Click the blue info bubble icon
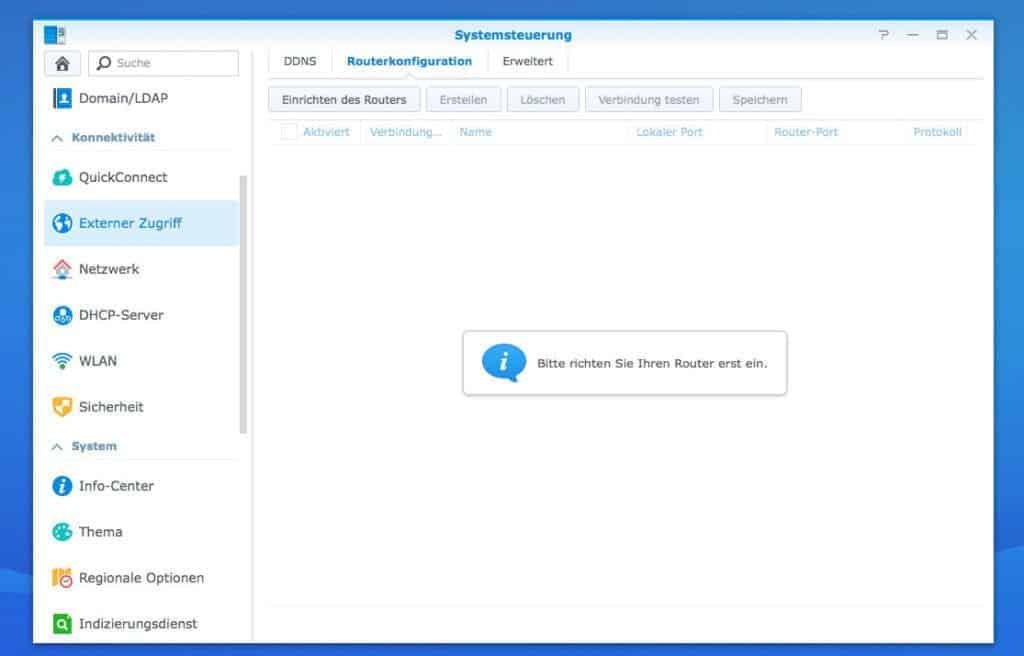The image size is (1024, 656). click(x=504, y=362)
